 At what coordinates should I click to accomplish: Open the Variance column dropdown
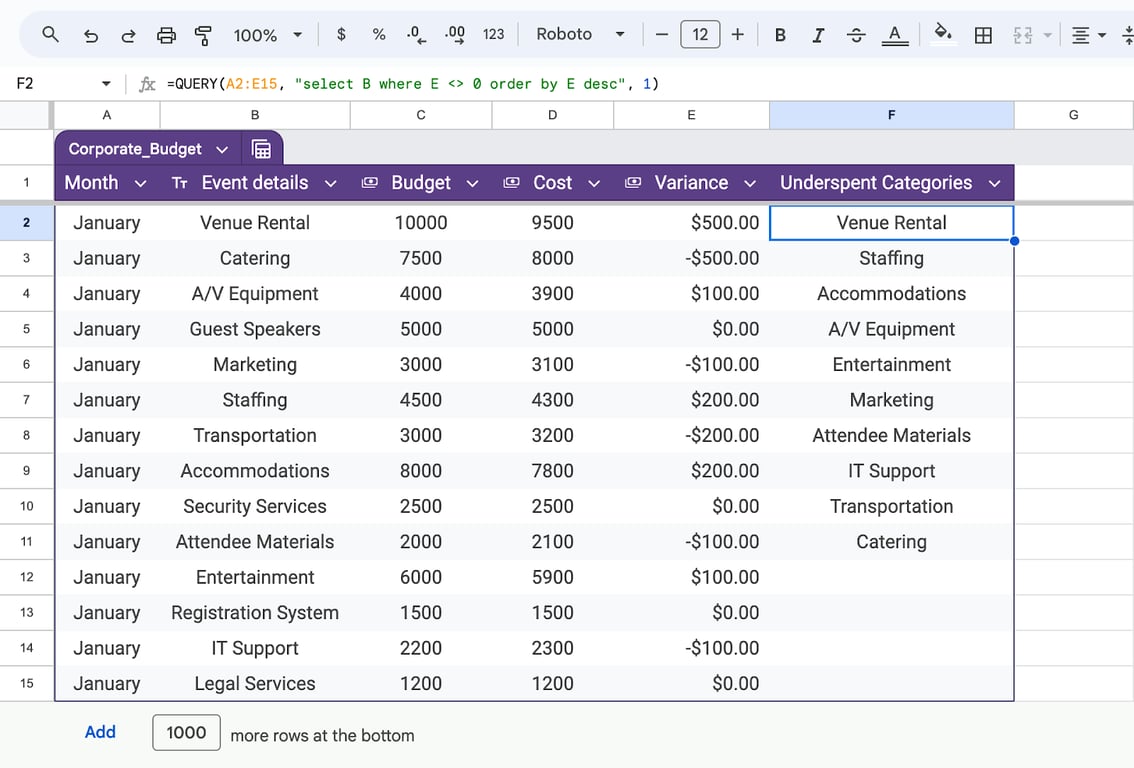750,184
